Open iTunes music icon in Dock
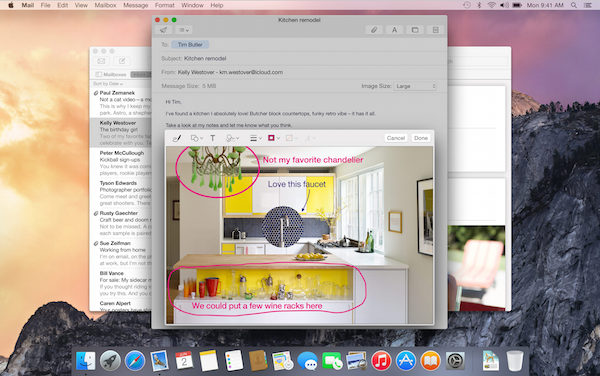This screenshot has height=376, width=600. [381, 361]
